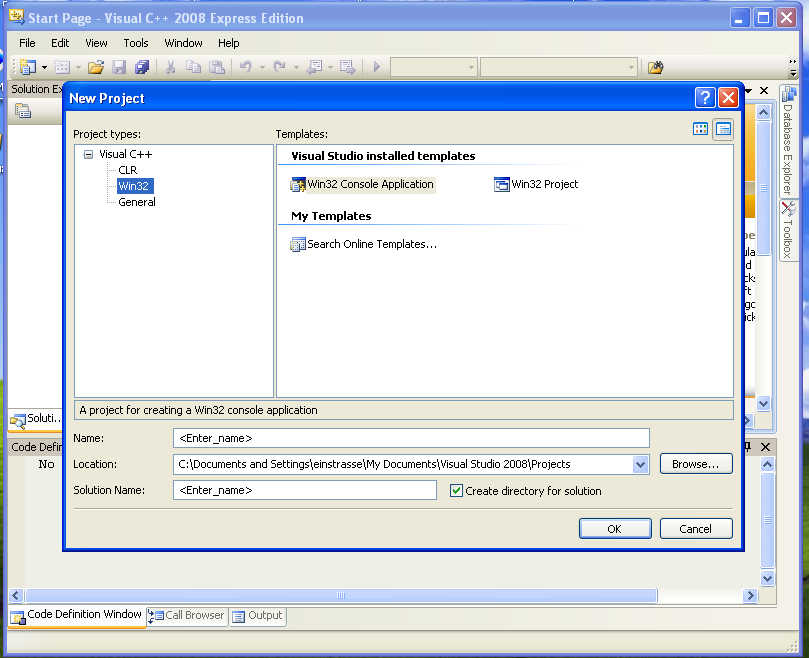Select CLR project type

pyautogui.click(x=127, y=170)
